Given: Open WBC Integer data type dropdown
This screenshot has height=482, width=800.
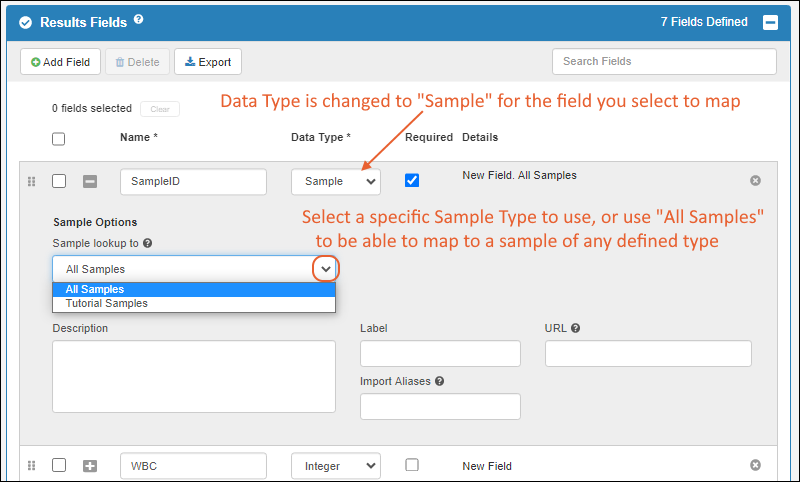Looking at the screenshot, I should pyautogui.click(x=336, y=465).
